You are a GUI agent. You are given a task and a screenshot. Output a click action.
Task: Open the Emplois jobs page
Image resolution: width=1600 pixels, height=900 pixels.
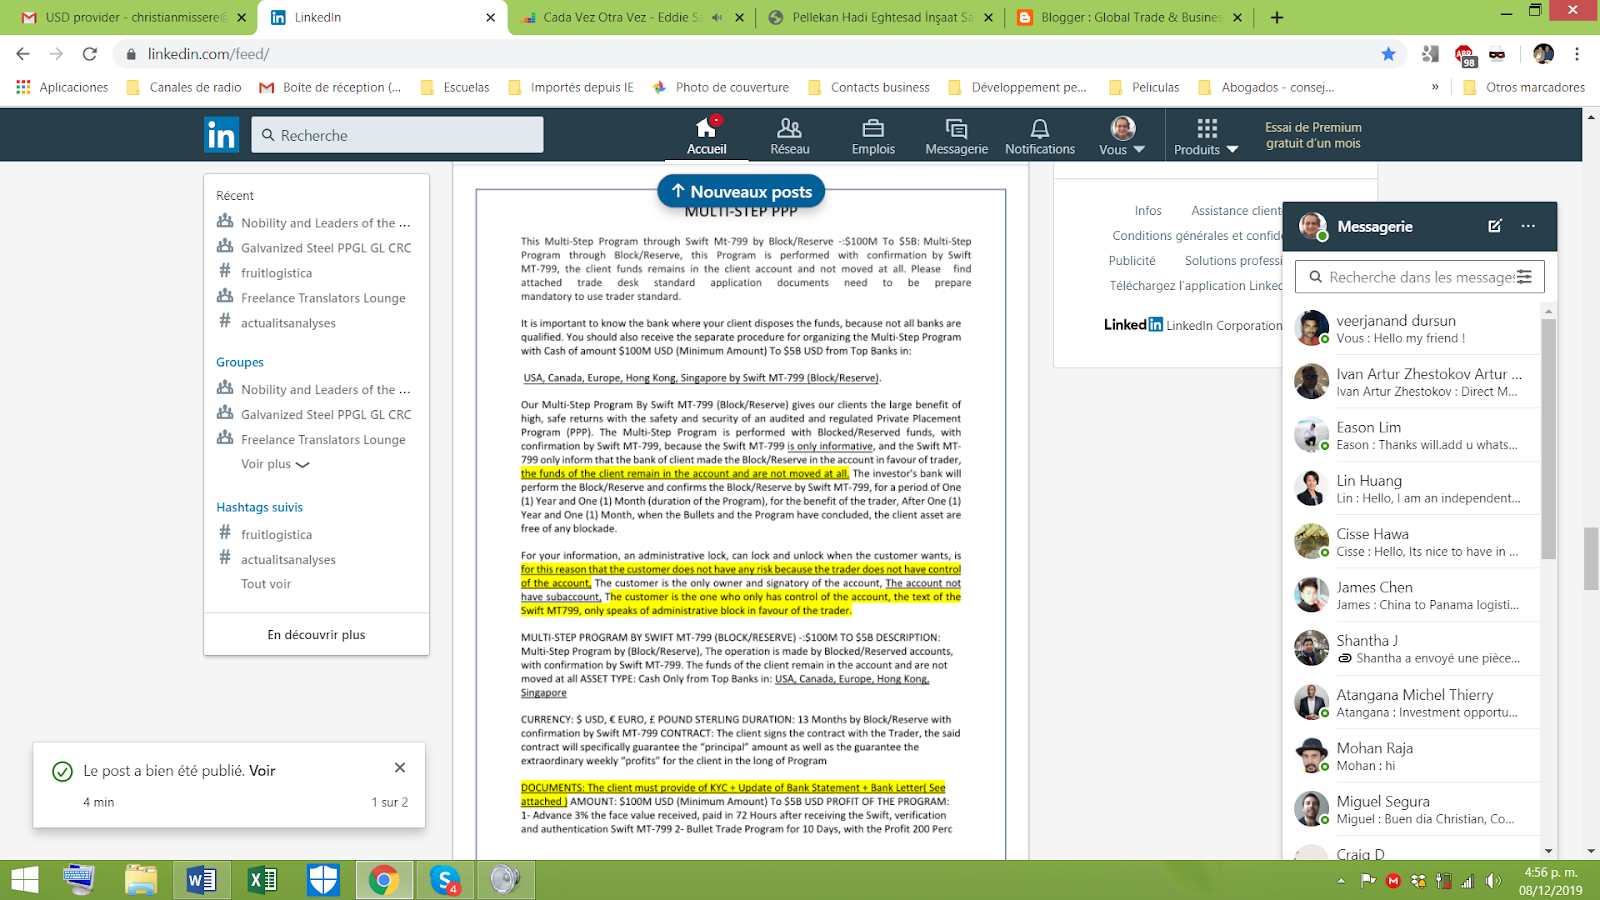pyautogui.click(x=873, y=136)
